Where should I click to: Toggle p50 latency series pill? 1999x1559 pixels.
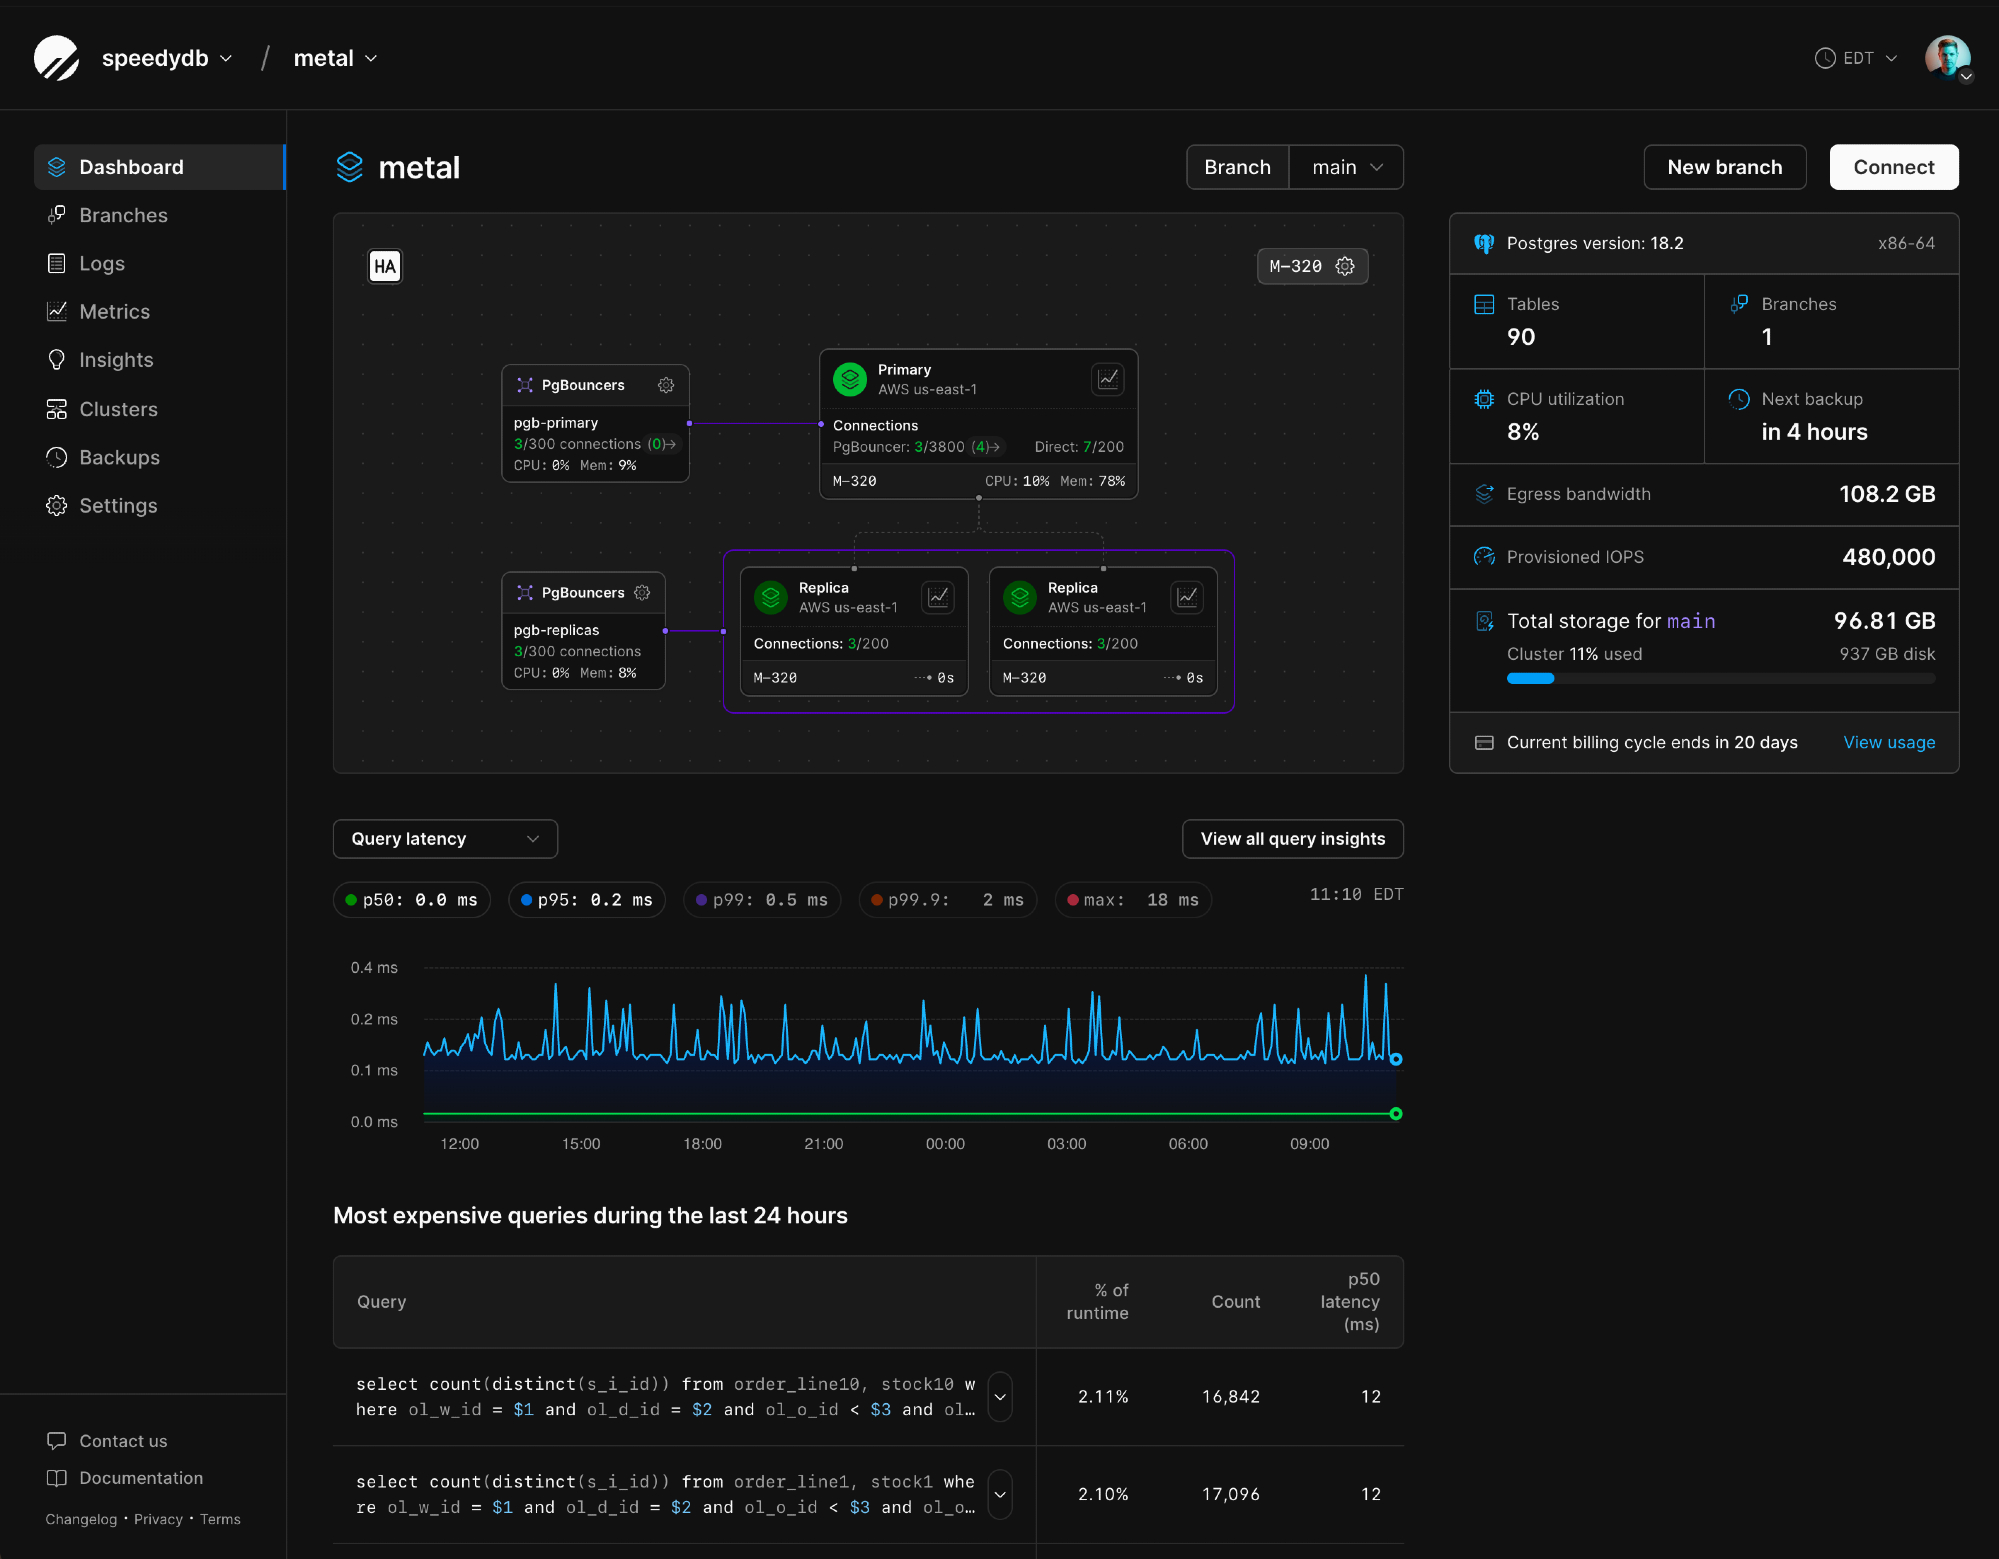coord(411,900)
